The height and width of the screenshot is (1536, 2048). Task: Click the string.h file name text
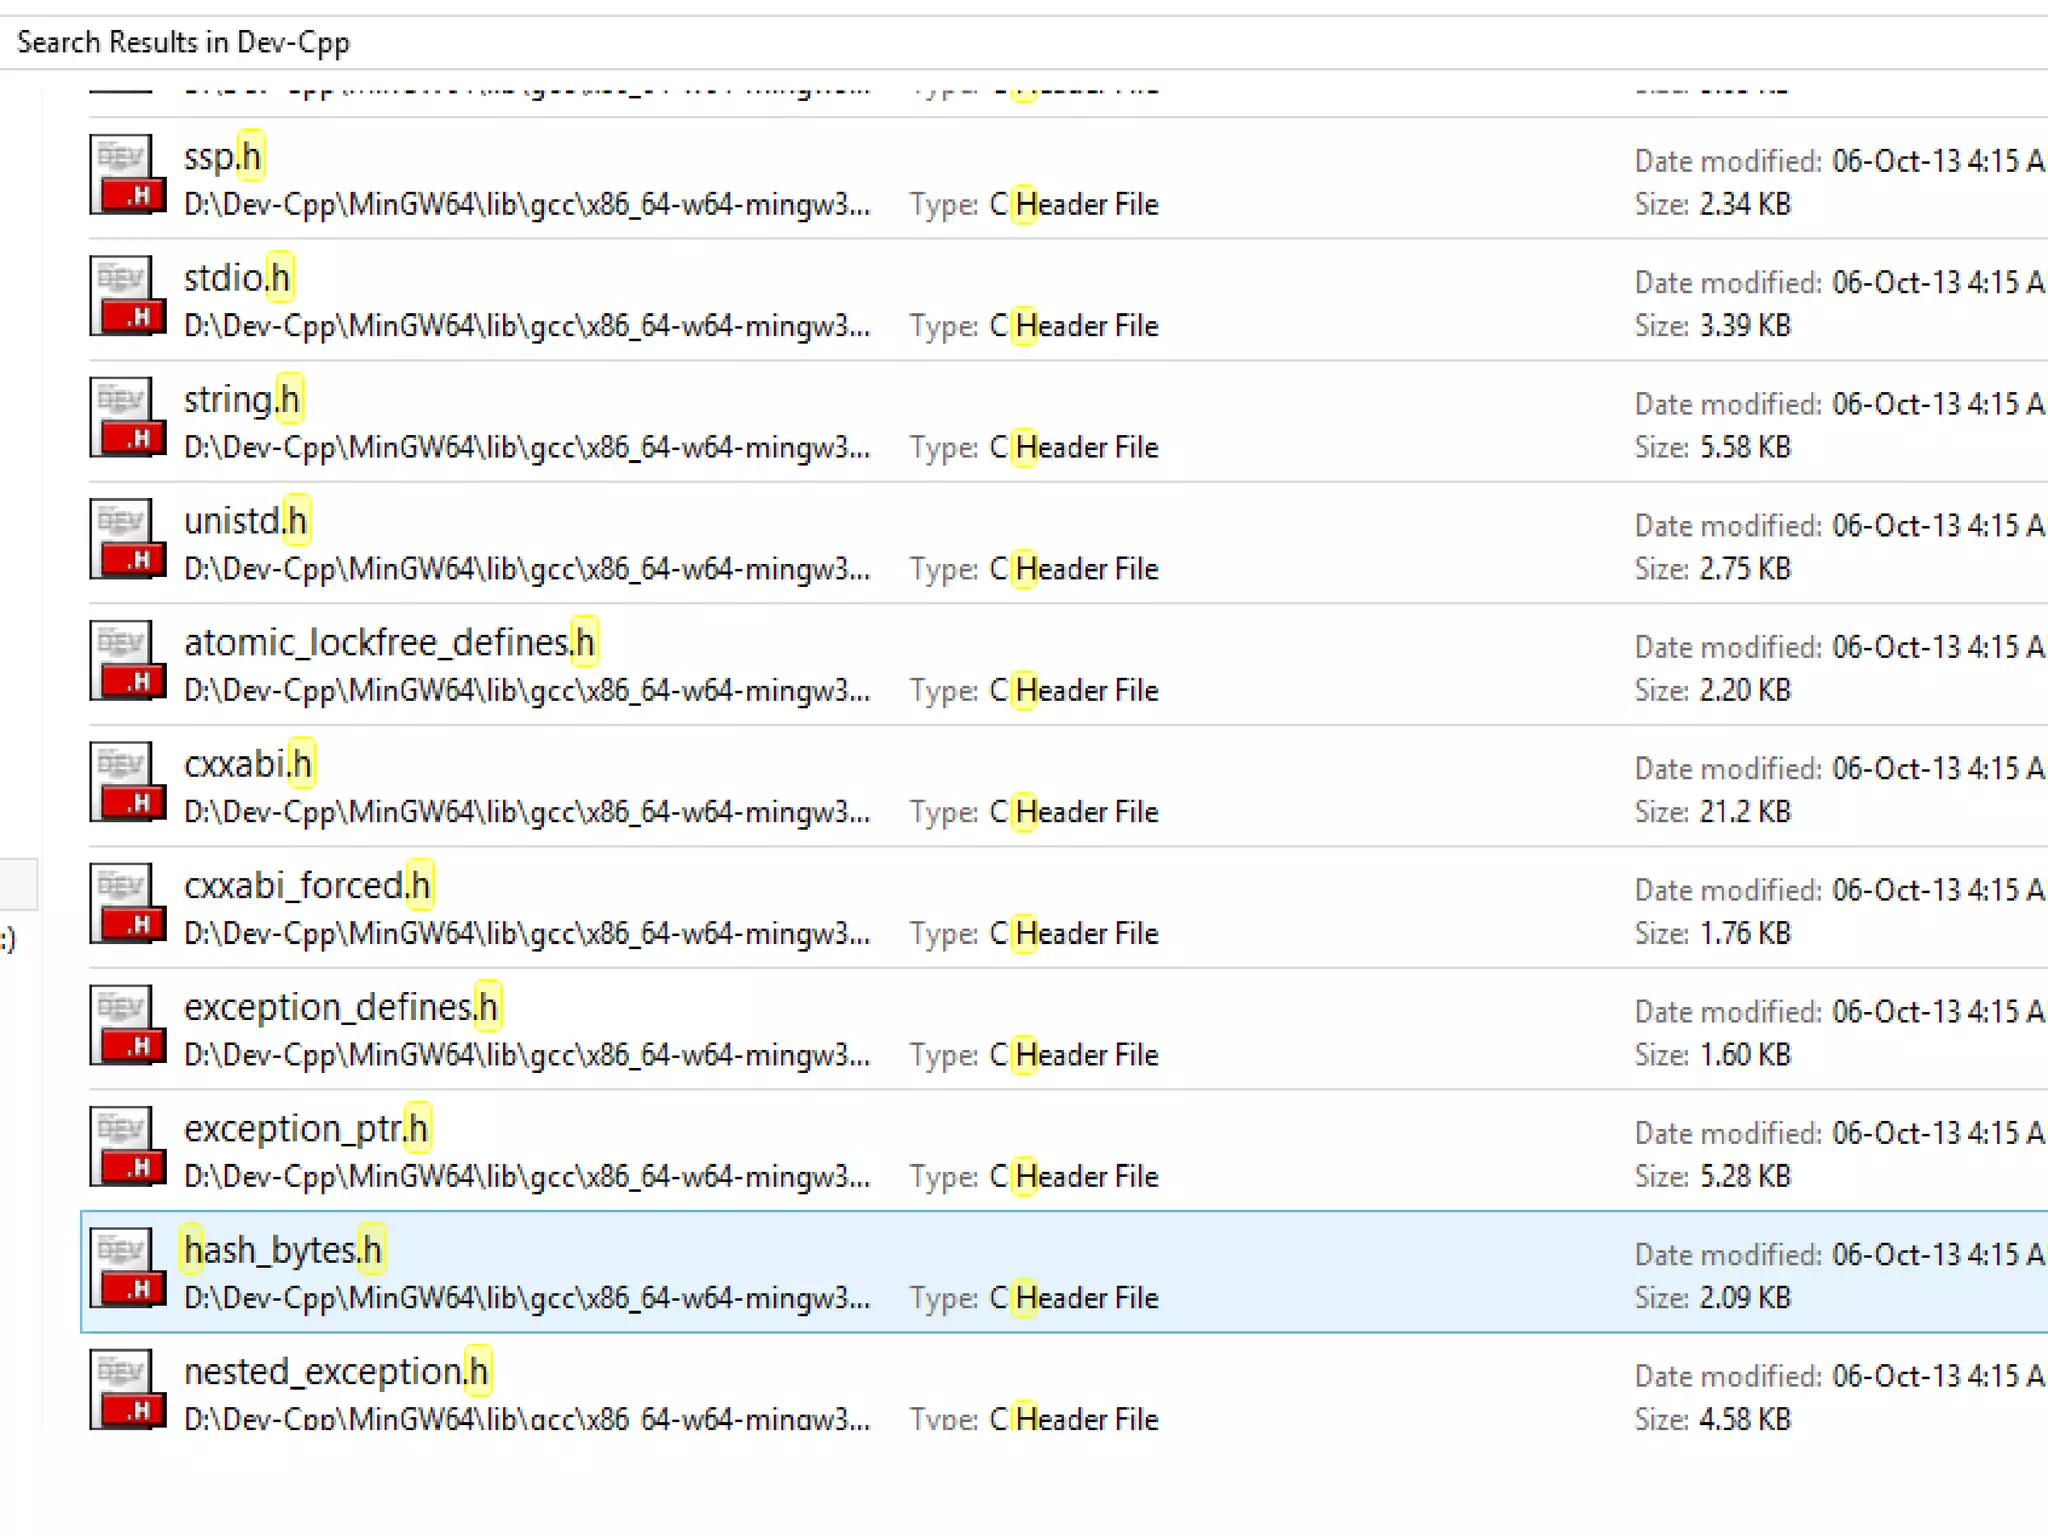point(241,400)
